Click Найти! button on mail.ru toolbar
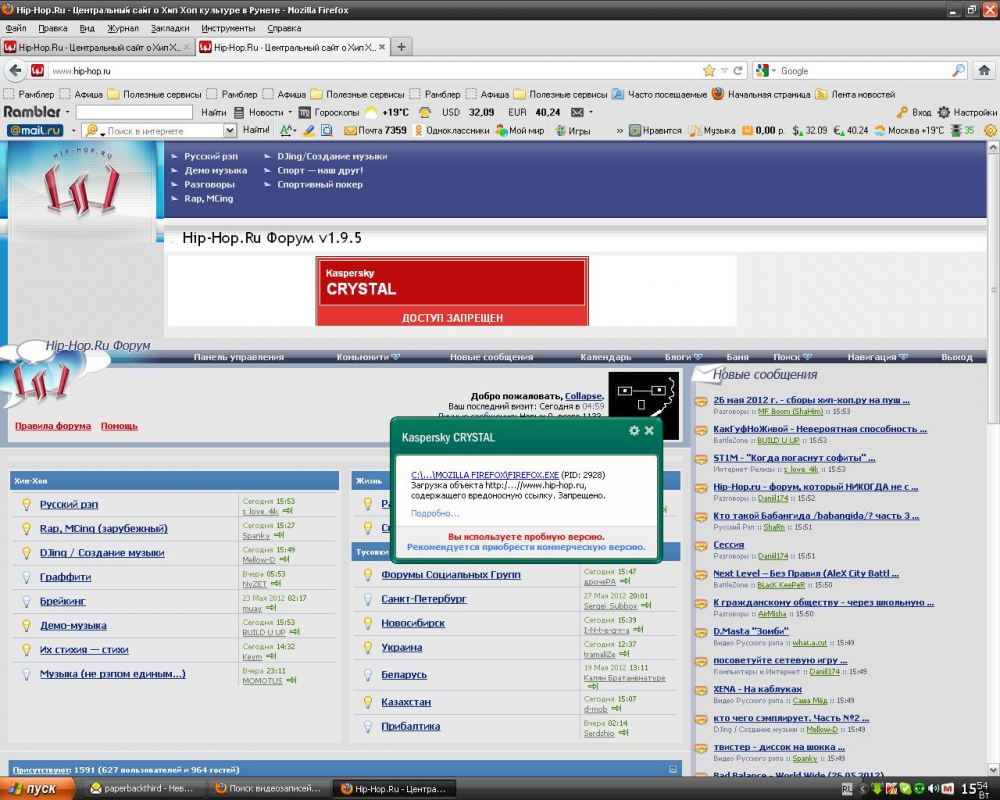The width and height of the screenshot is (1000, 800). click(256, 130)
